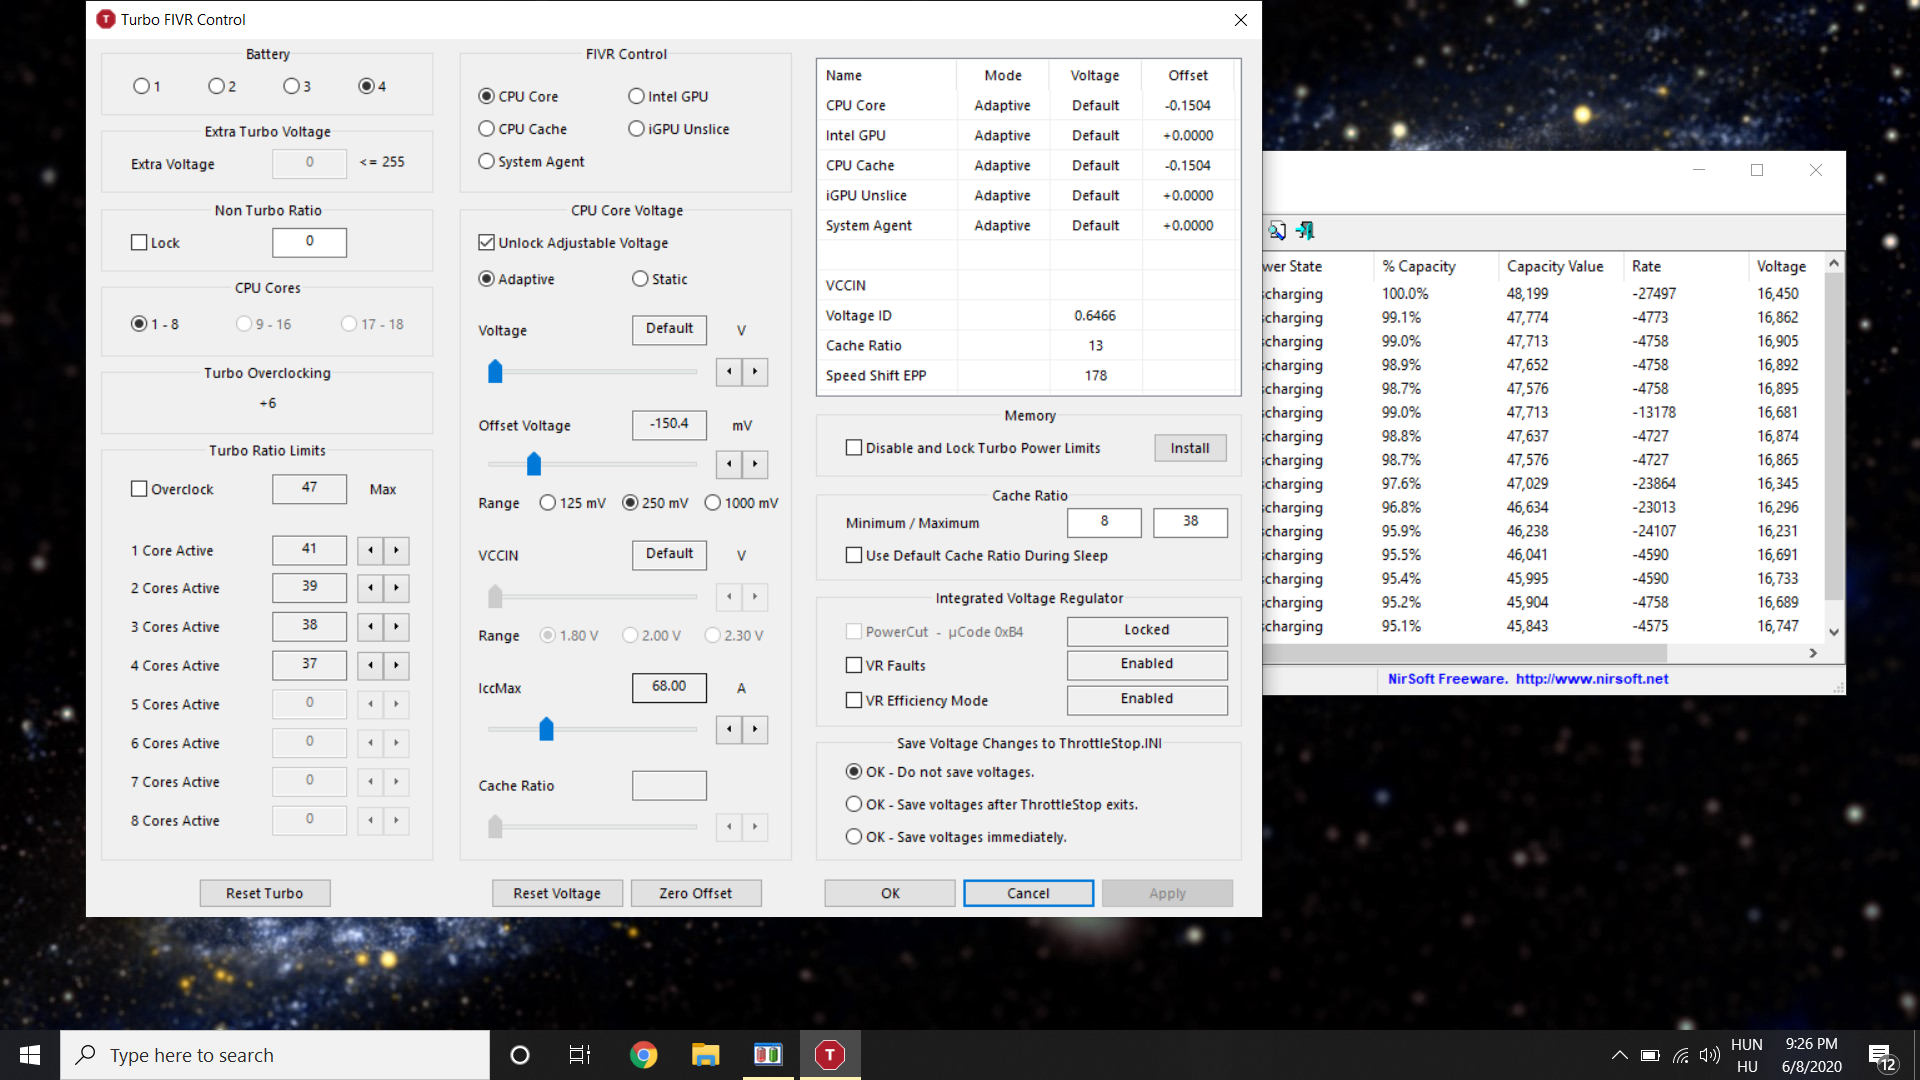
Task: Click Install button in Memory section
Action: (x=1190, y=448)
